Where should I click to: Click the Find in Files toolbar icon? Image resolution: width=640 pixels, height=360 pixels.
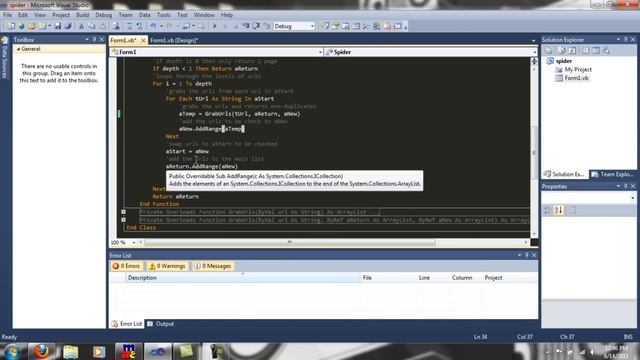[116, 26]
